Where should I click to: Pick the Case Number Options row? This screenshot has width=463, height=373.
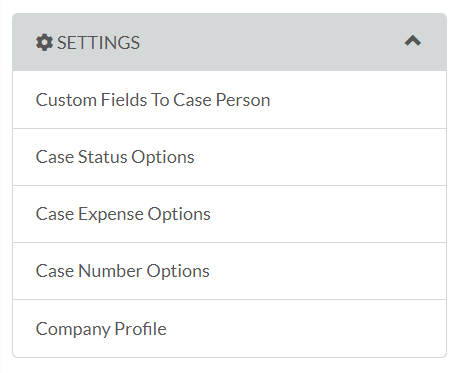pos(229,271)
